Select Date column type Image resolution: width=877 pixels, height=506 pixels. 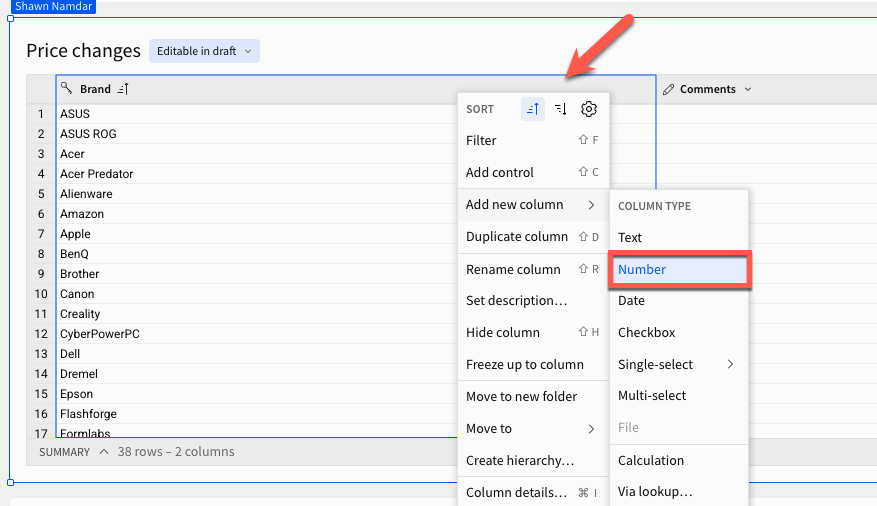pyautogui.click(x=679, y=301)
